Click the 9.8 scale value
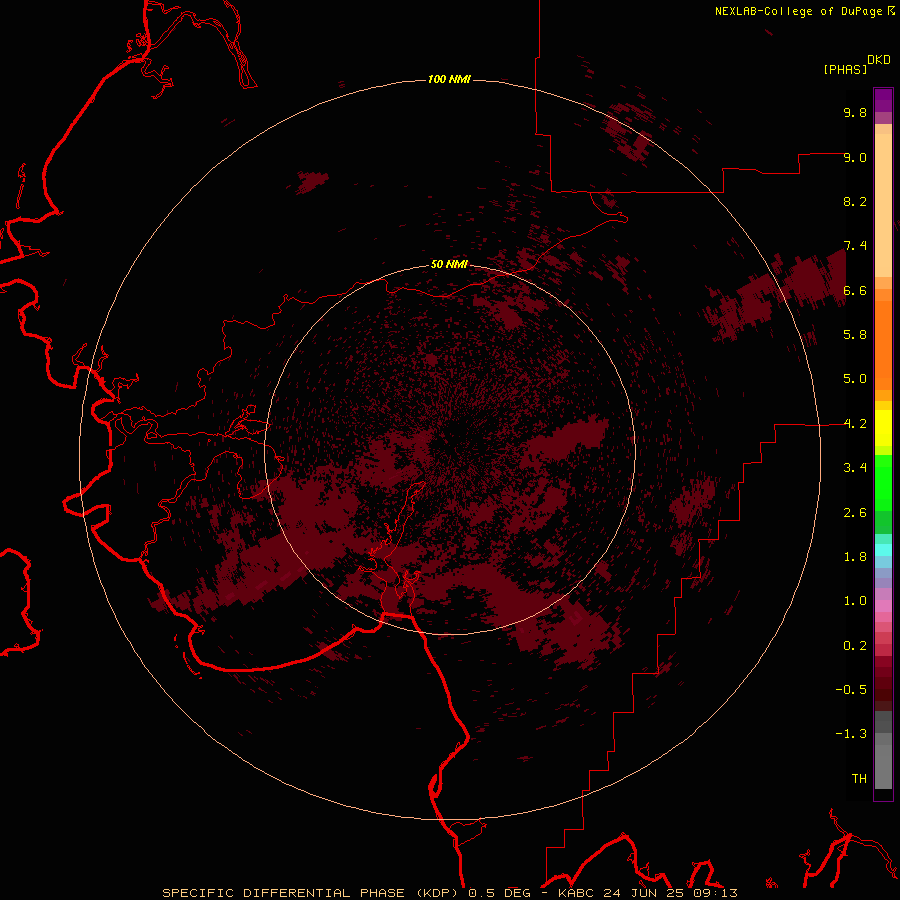 pos(855,112)
